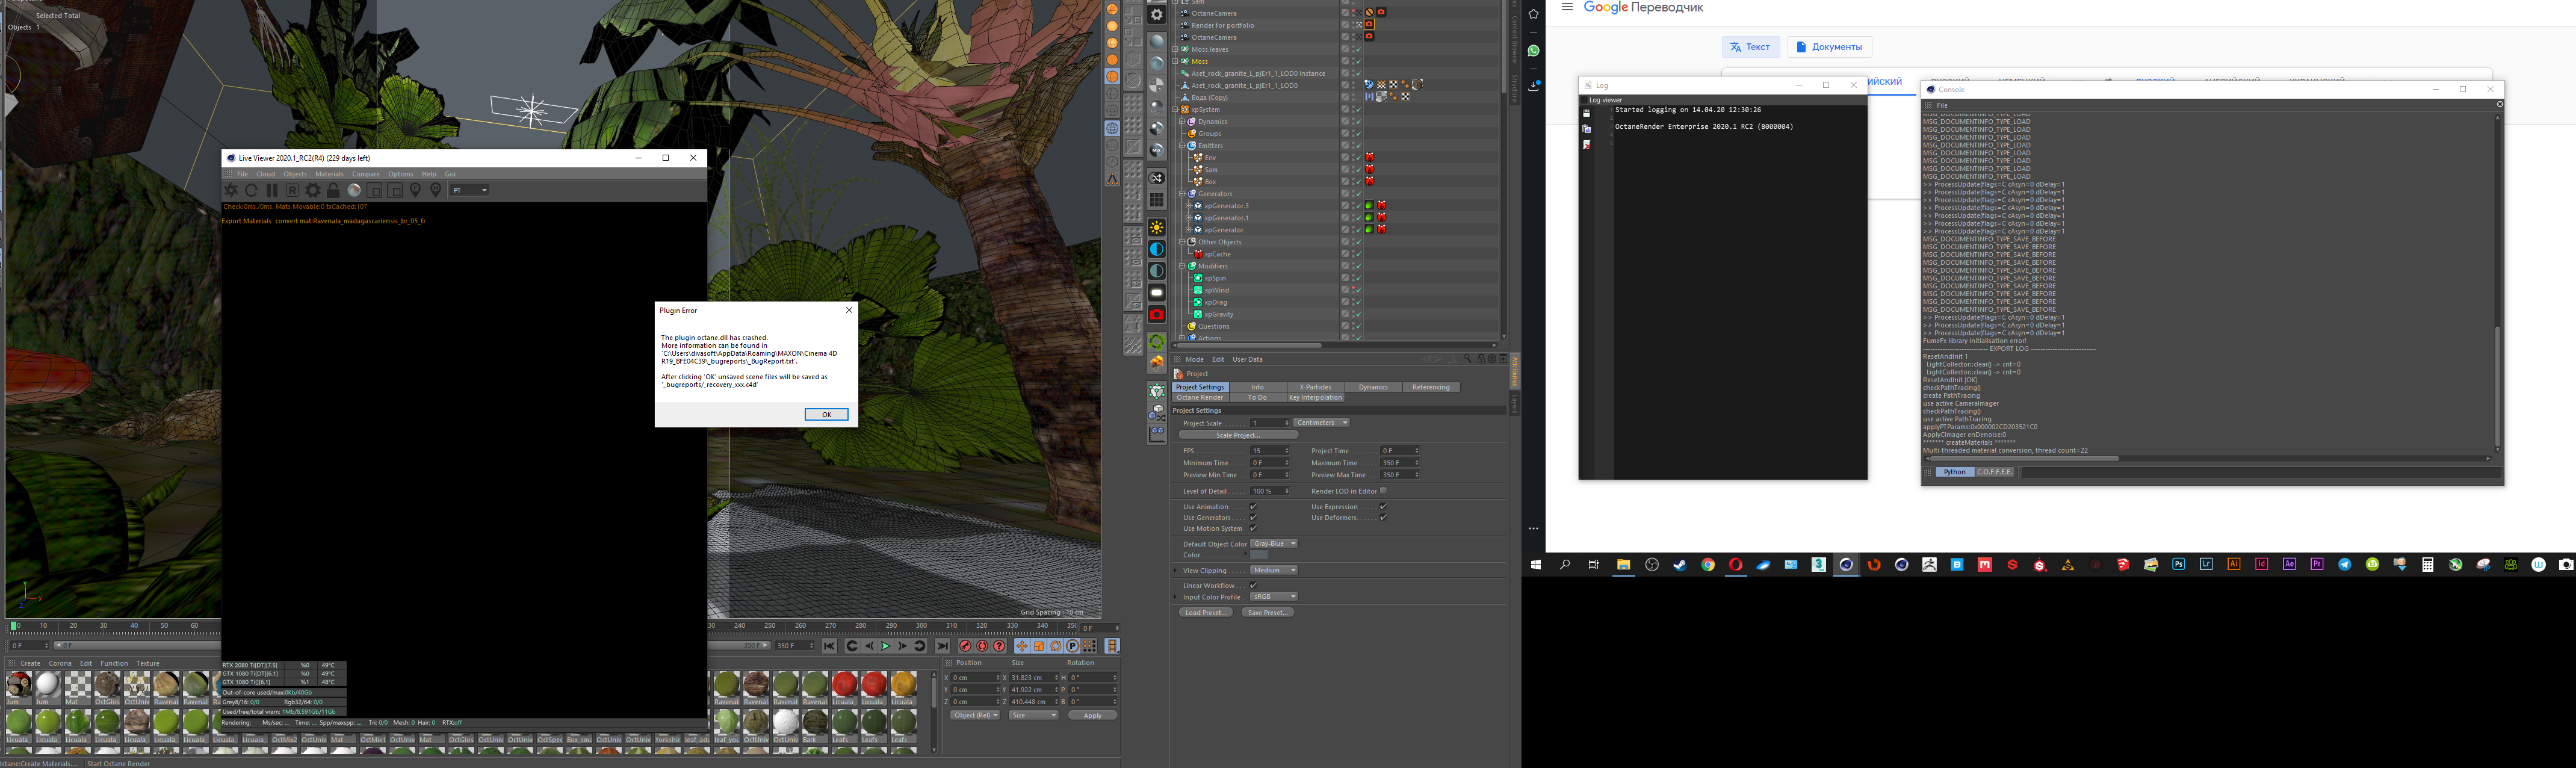The height and width of the screenshot is (768, 2576).
Task: Click the pick focus pin icon
Action: tap(415, 190)
